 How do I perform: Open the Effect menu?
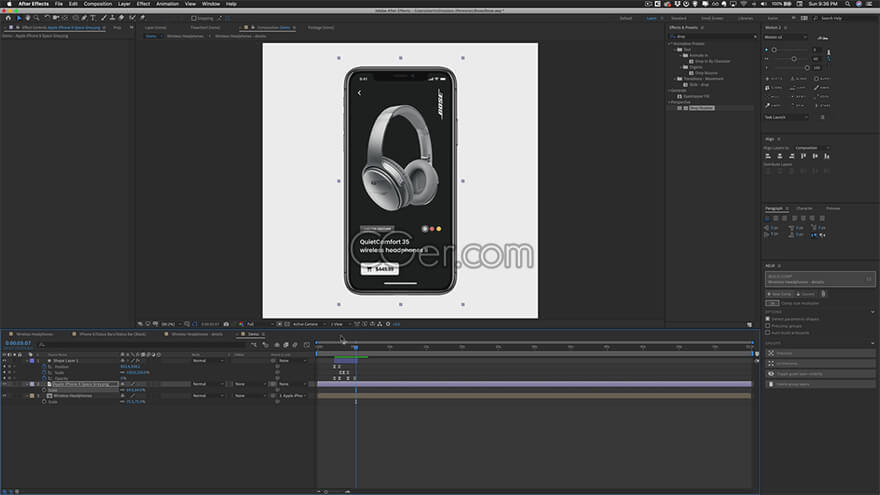click(143, 3)
